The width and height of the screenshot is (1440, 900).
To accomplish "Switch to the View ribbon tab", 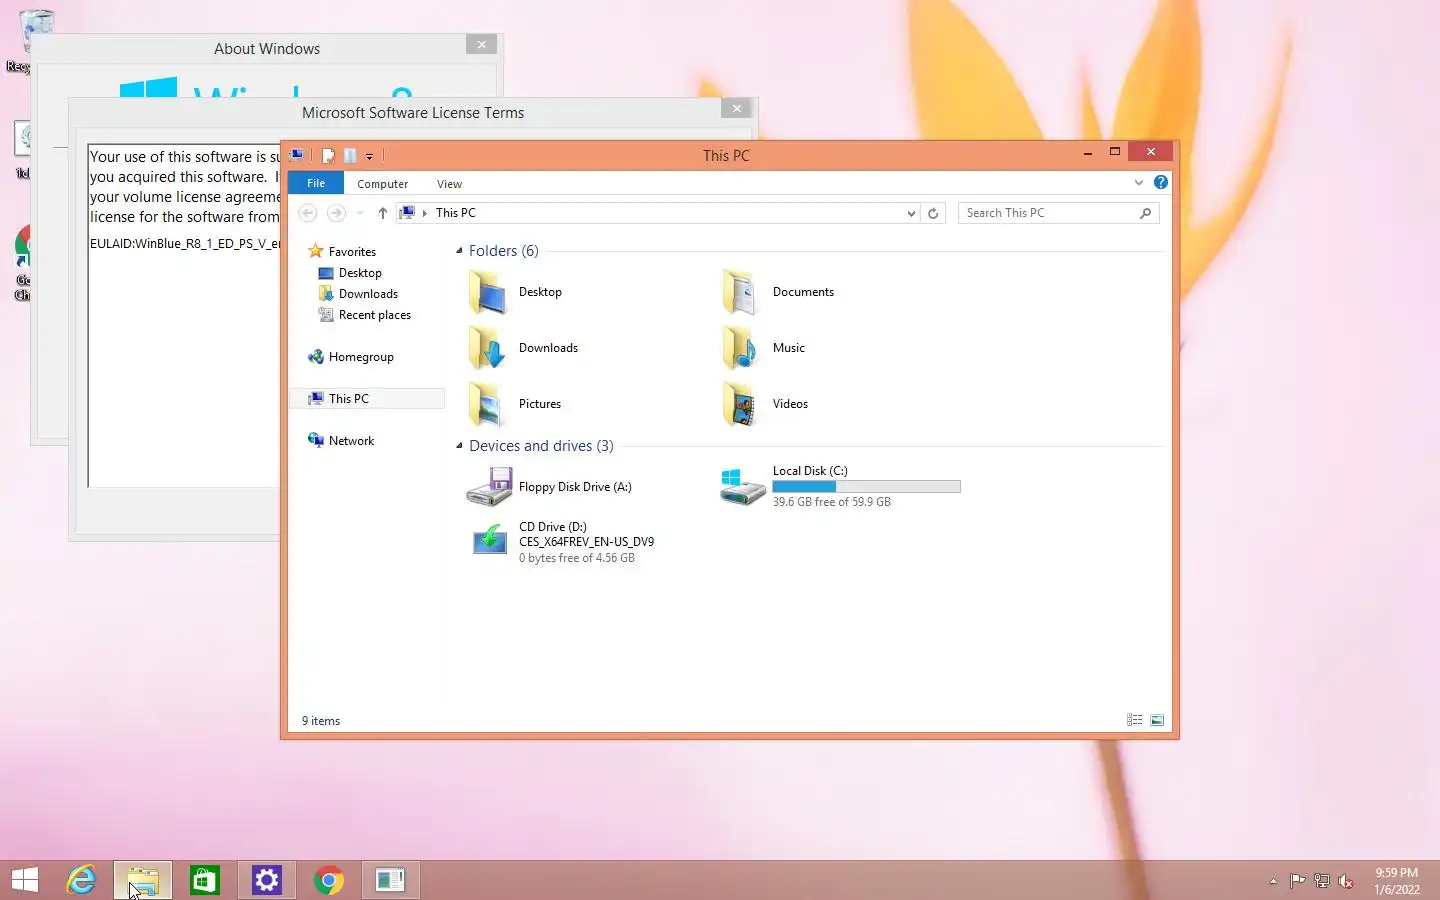I will (449, 184).
